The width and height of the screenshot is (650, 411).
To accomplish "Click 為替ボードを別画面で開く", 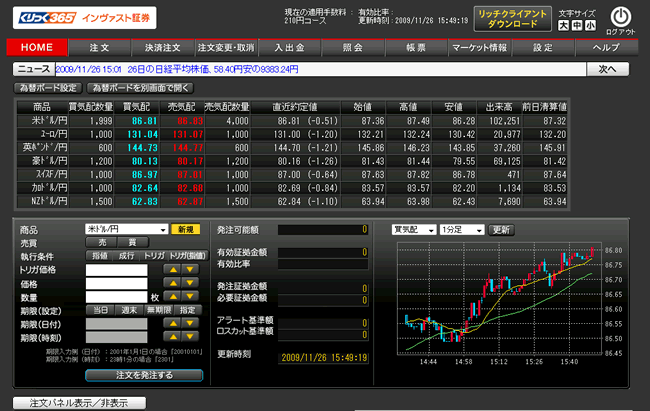I will pyautogui.click(x=141, y=88).
